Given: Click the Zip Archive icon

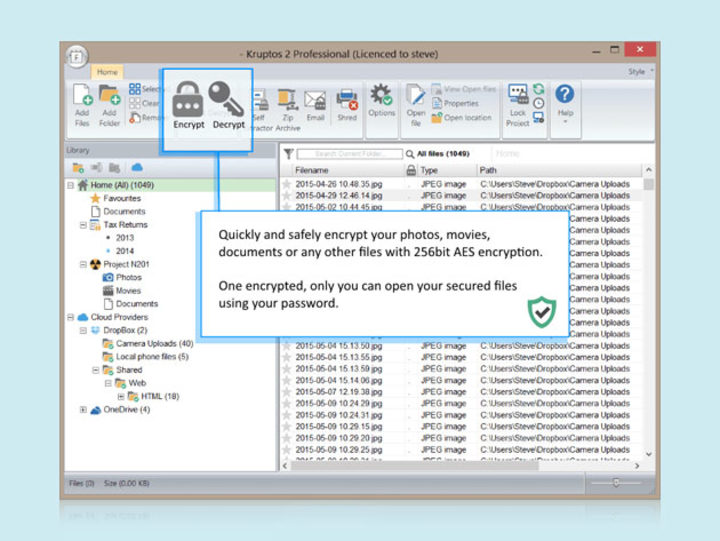Looking at the screenshot, I should click(288, 103).
